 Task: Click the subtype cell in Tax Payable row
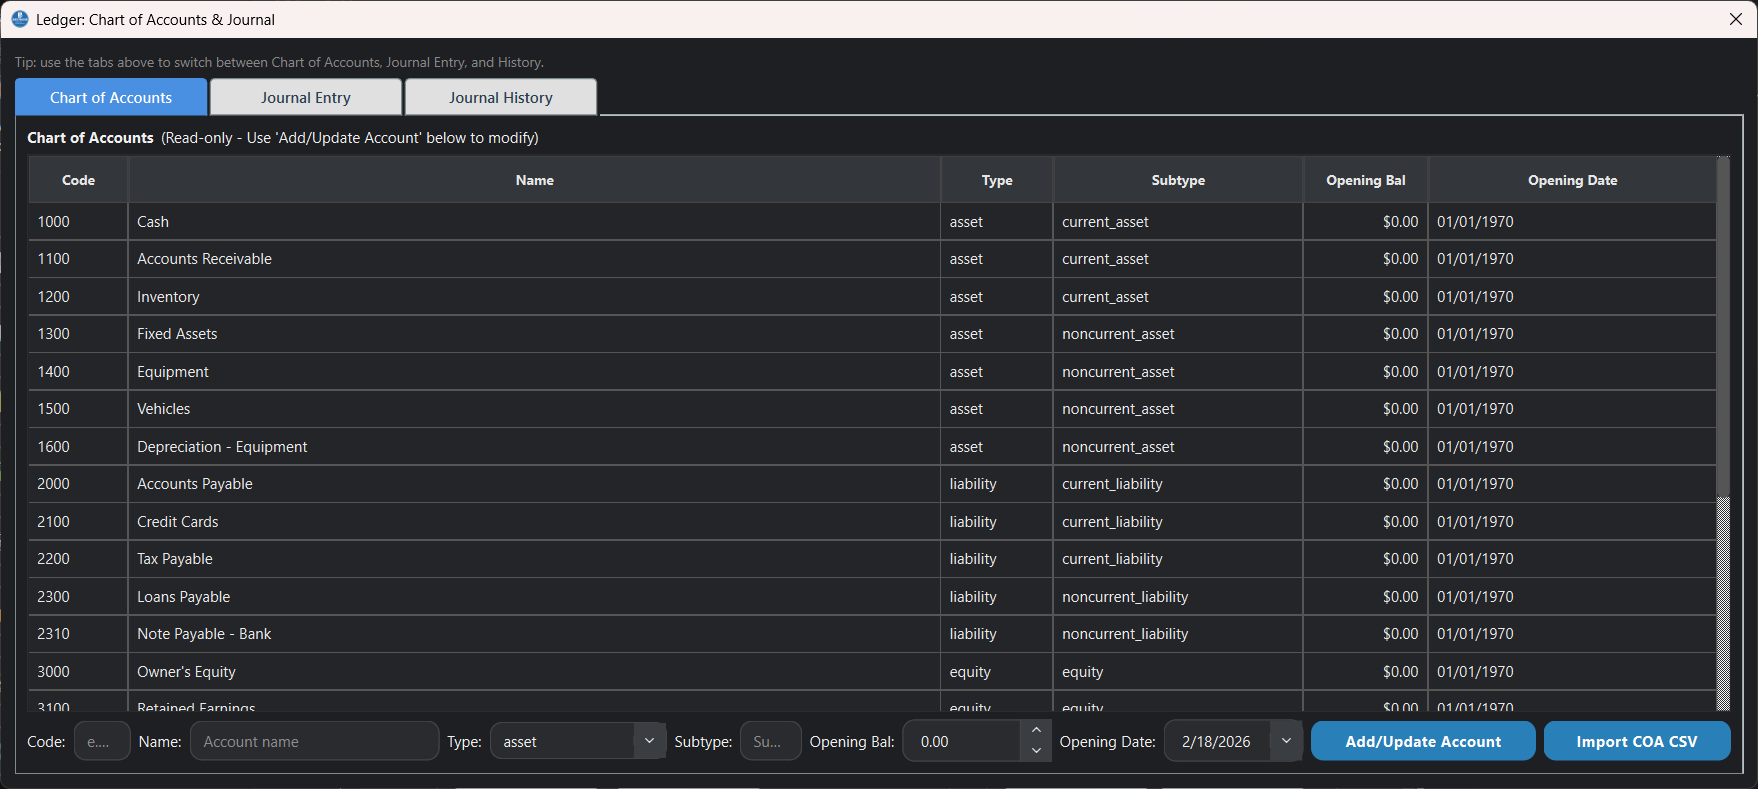point(1178,559)
